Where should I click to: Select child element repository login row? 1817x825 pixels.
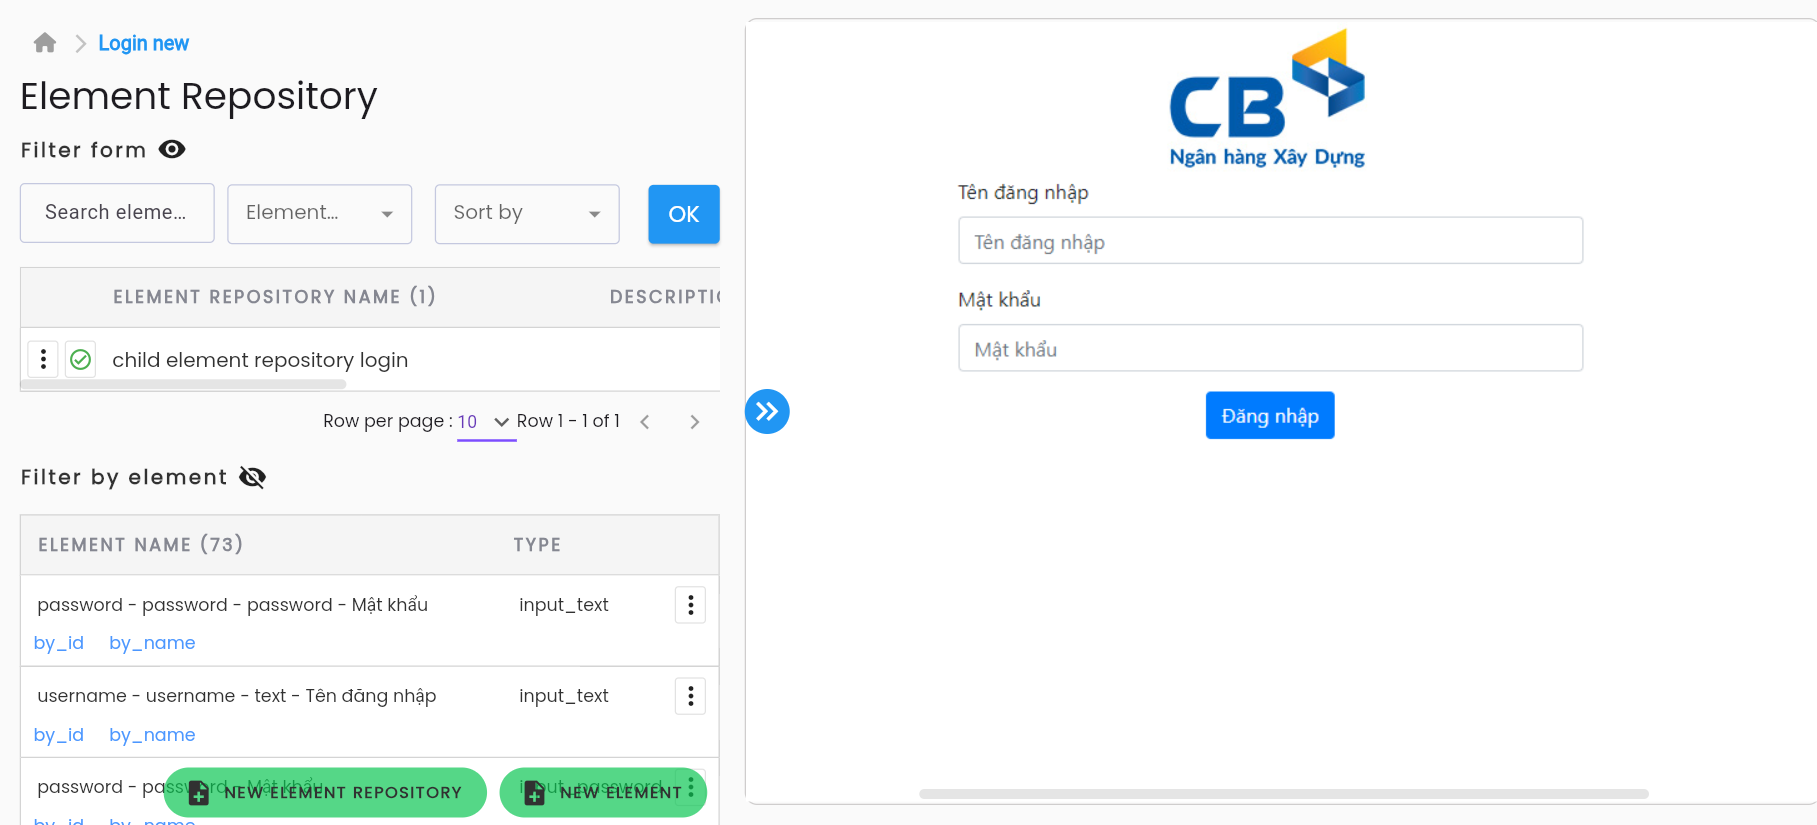point(370,359)
